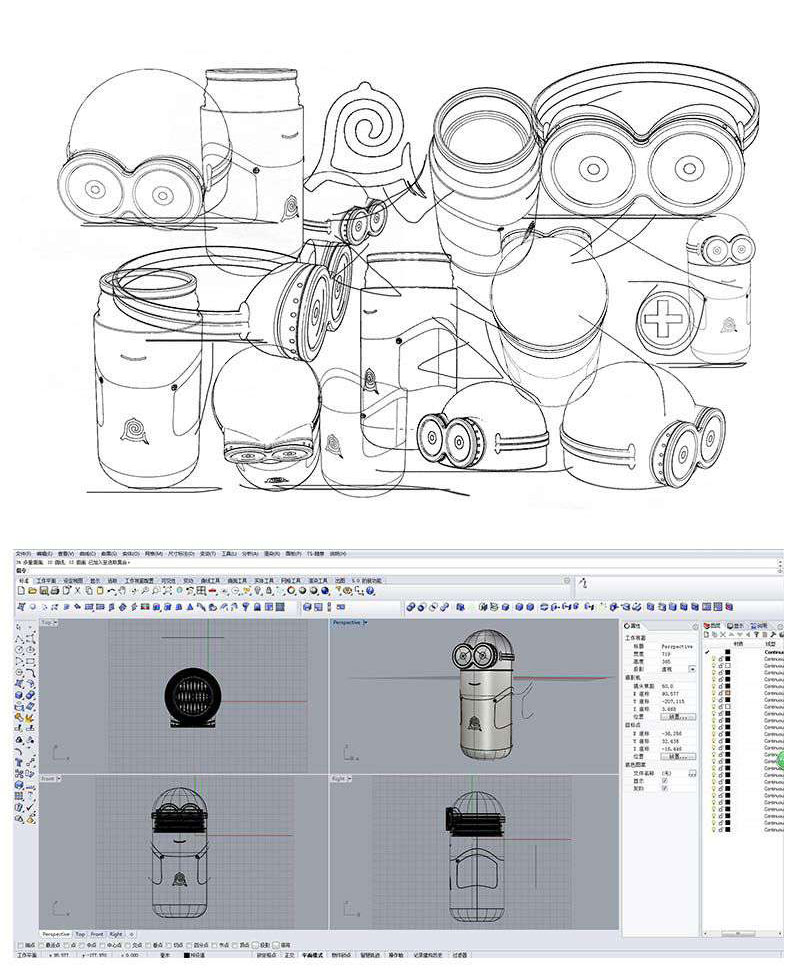Open the Edit Layers color wheel icon
800x969 pixels.
pyautogui.click(x=292, y=591)
